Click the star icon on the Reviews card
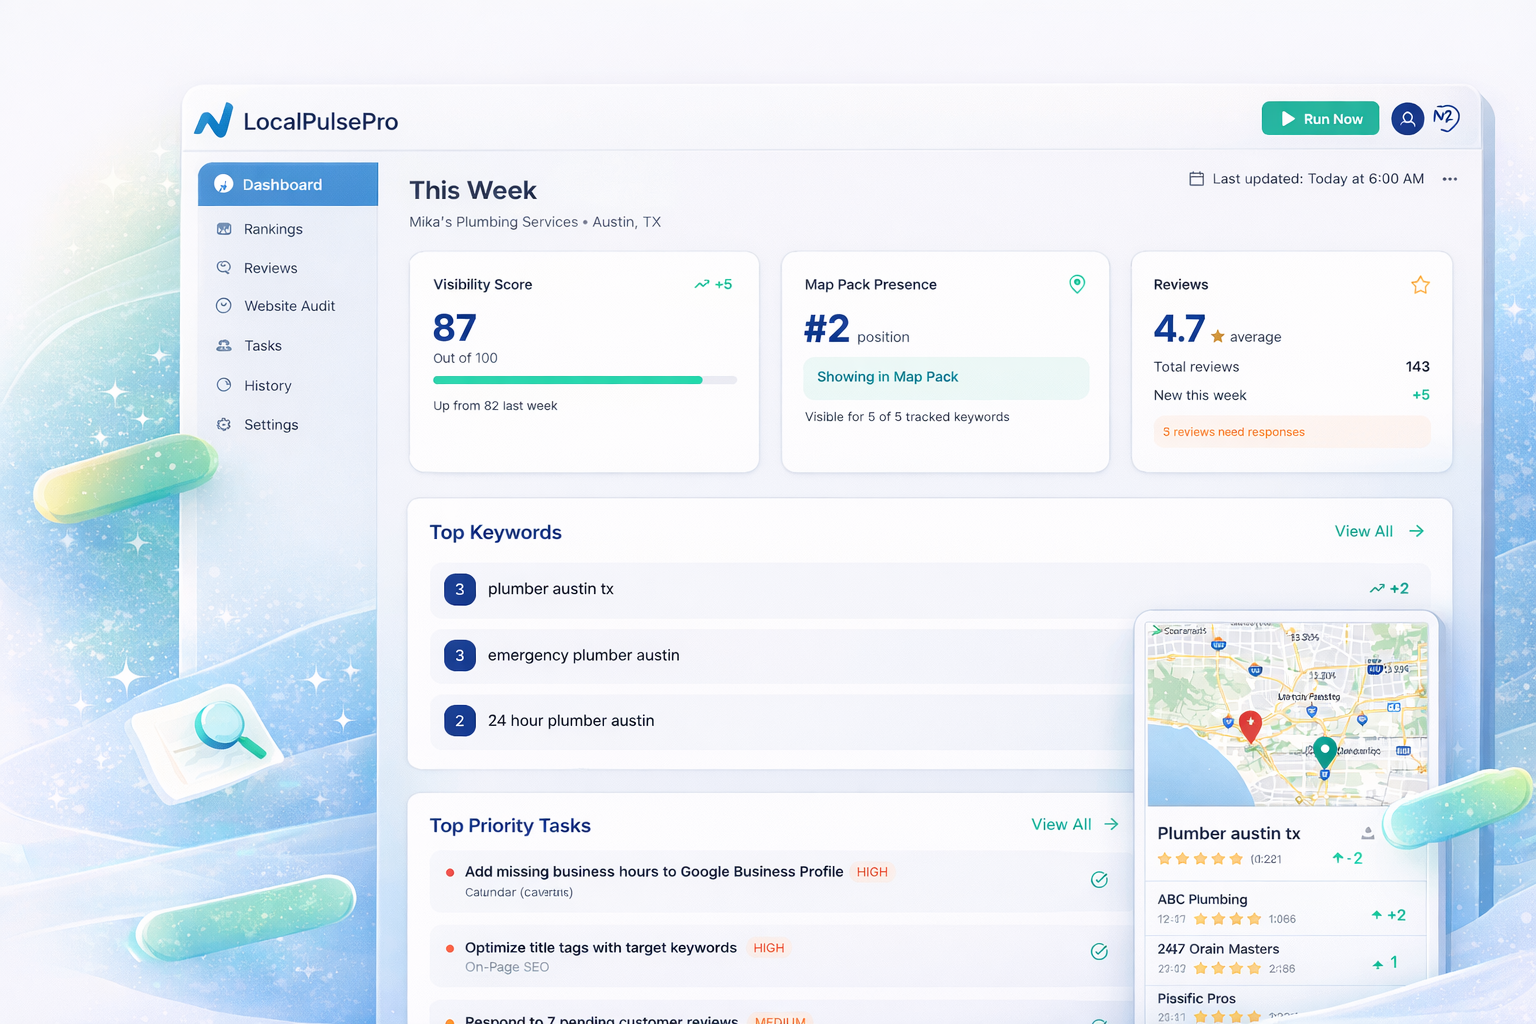Viewport: 1536px width, 1024px height. point(1420,284)
